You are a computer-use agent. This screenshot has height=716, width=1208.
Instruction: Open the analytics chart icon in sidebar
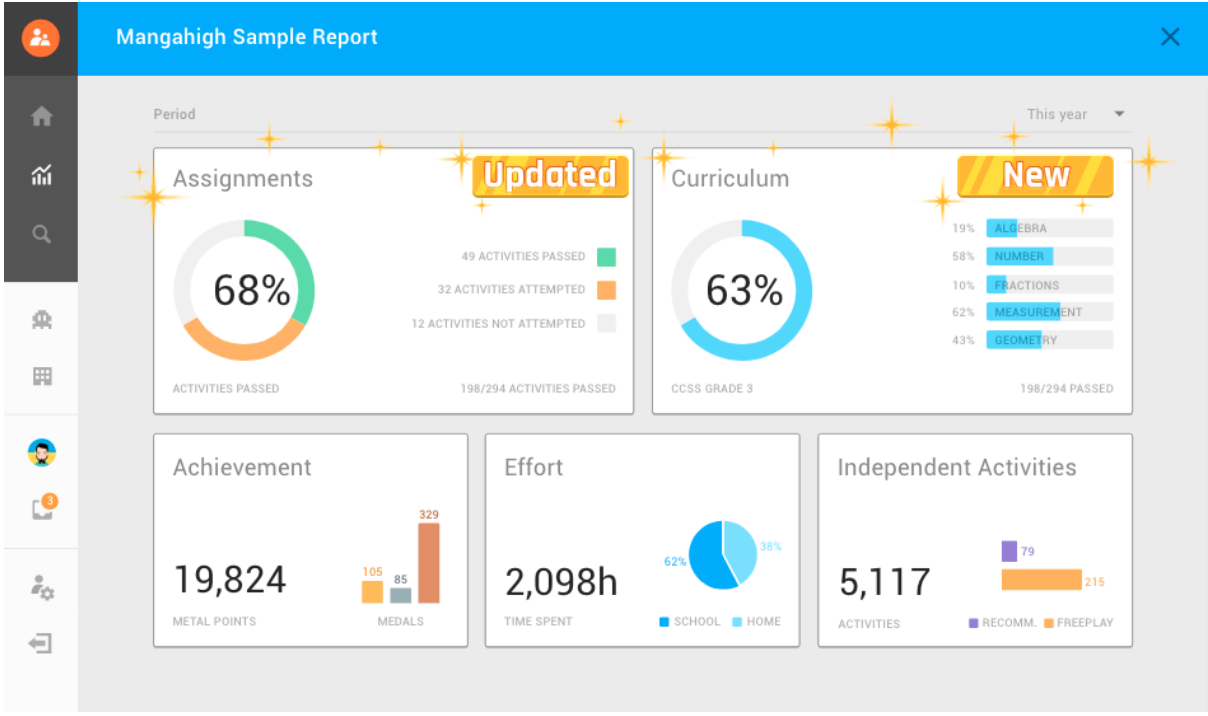point(41,176)
